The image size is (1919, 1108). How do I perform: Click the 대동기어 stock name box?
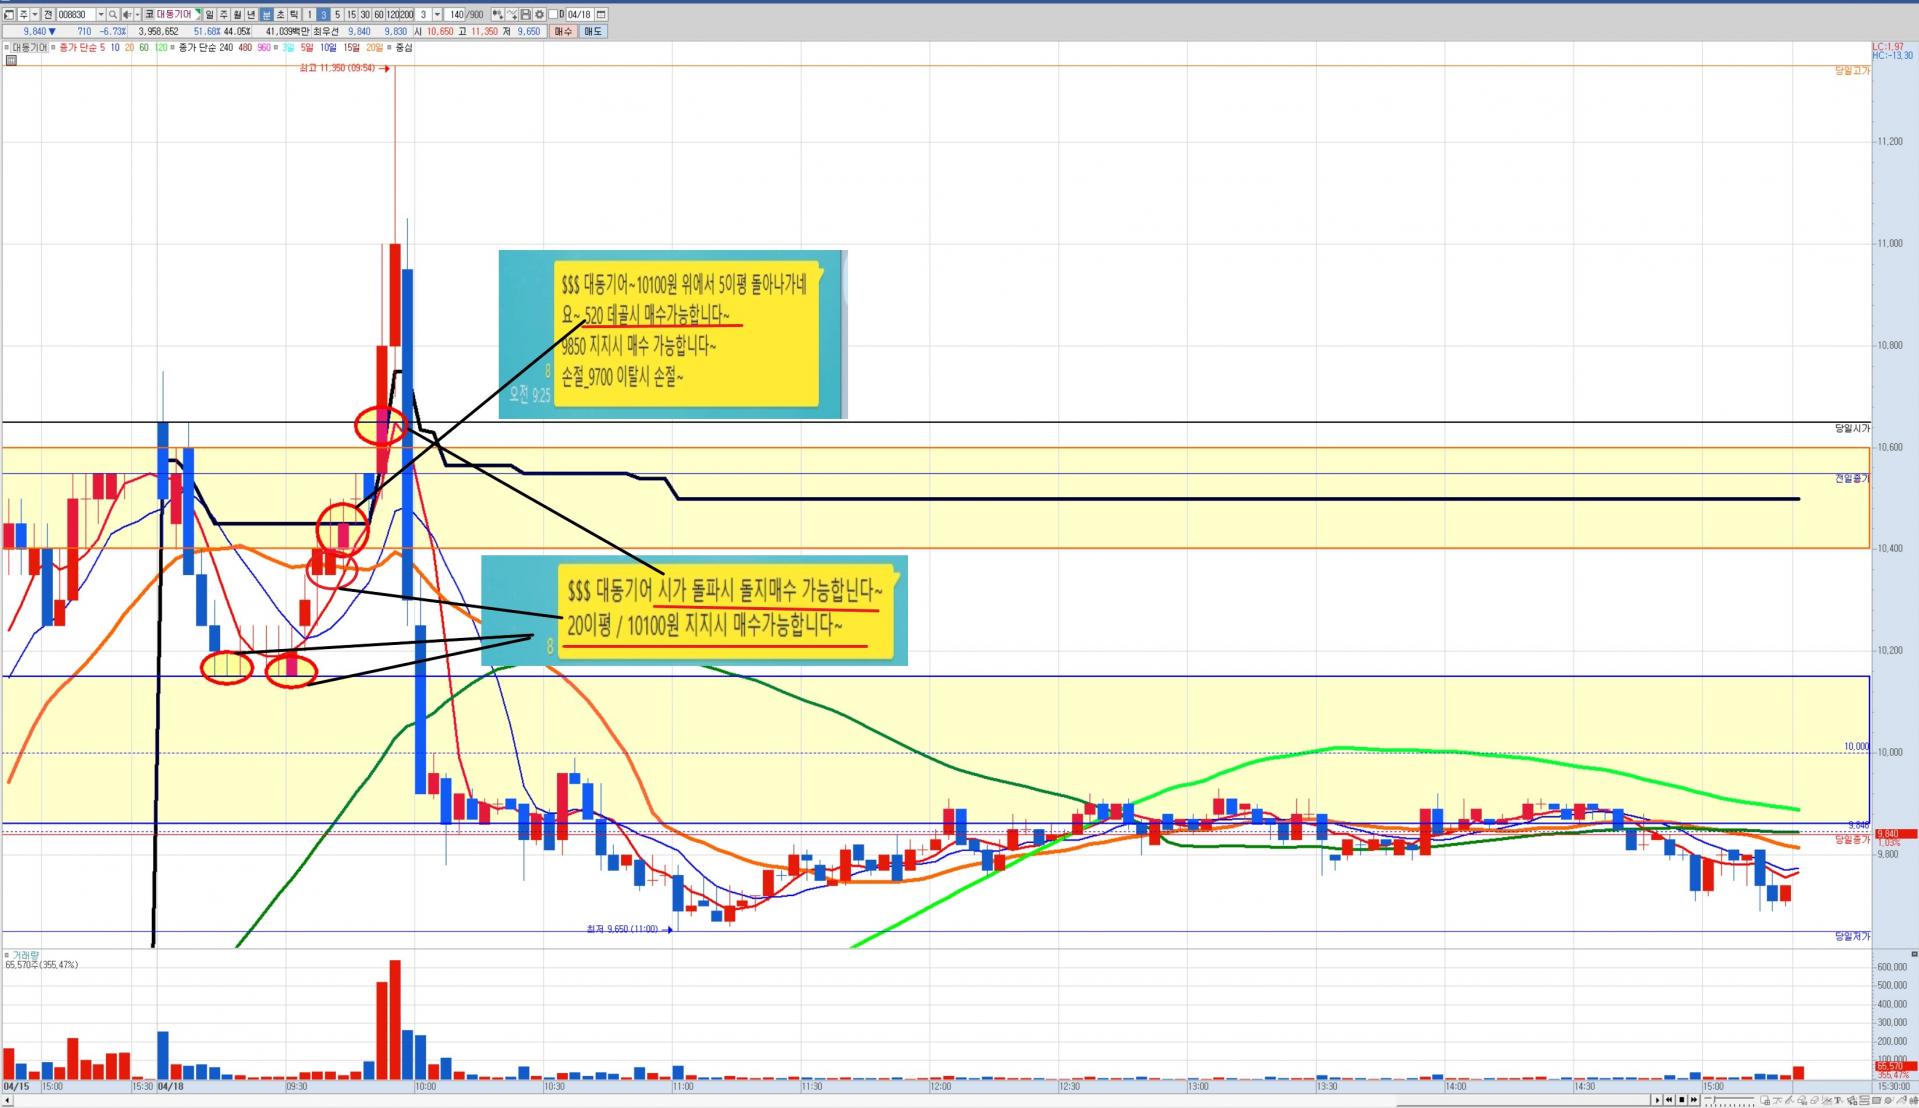point(178,15)
